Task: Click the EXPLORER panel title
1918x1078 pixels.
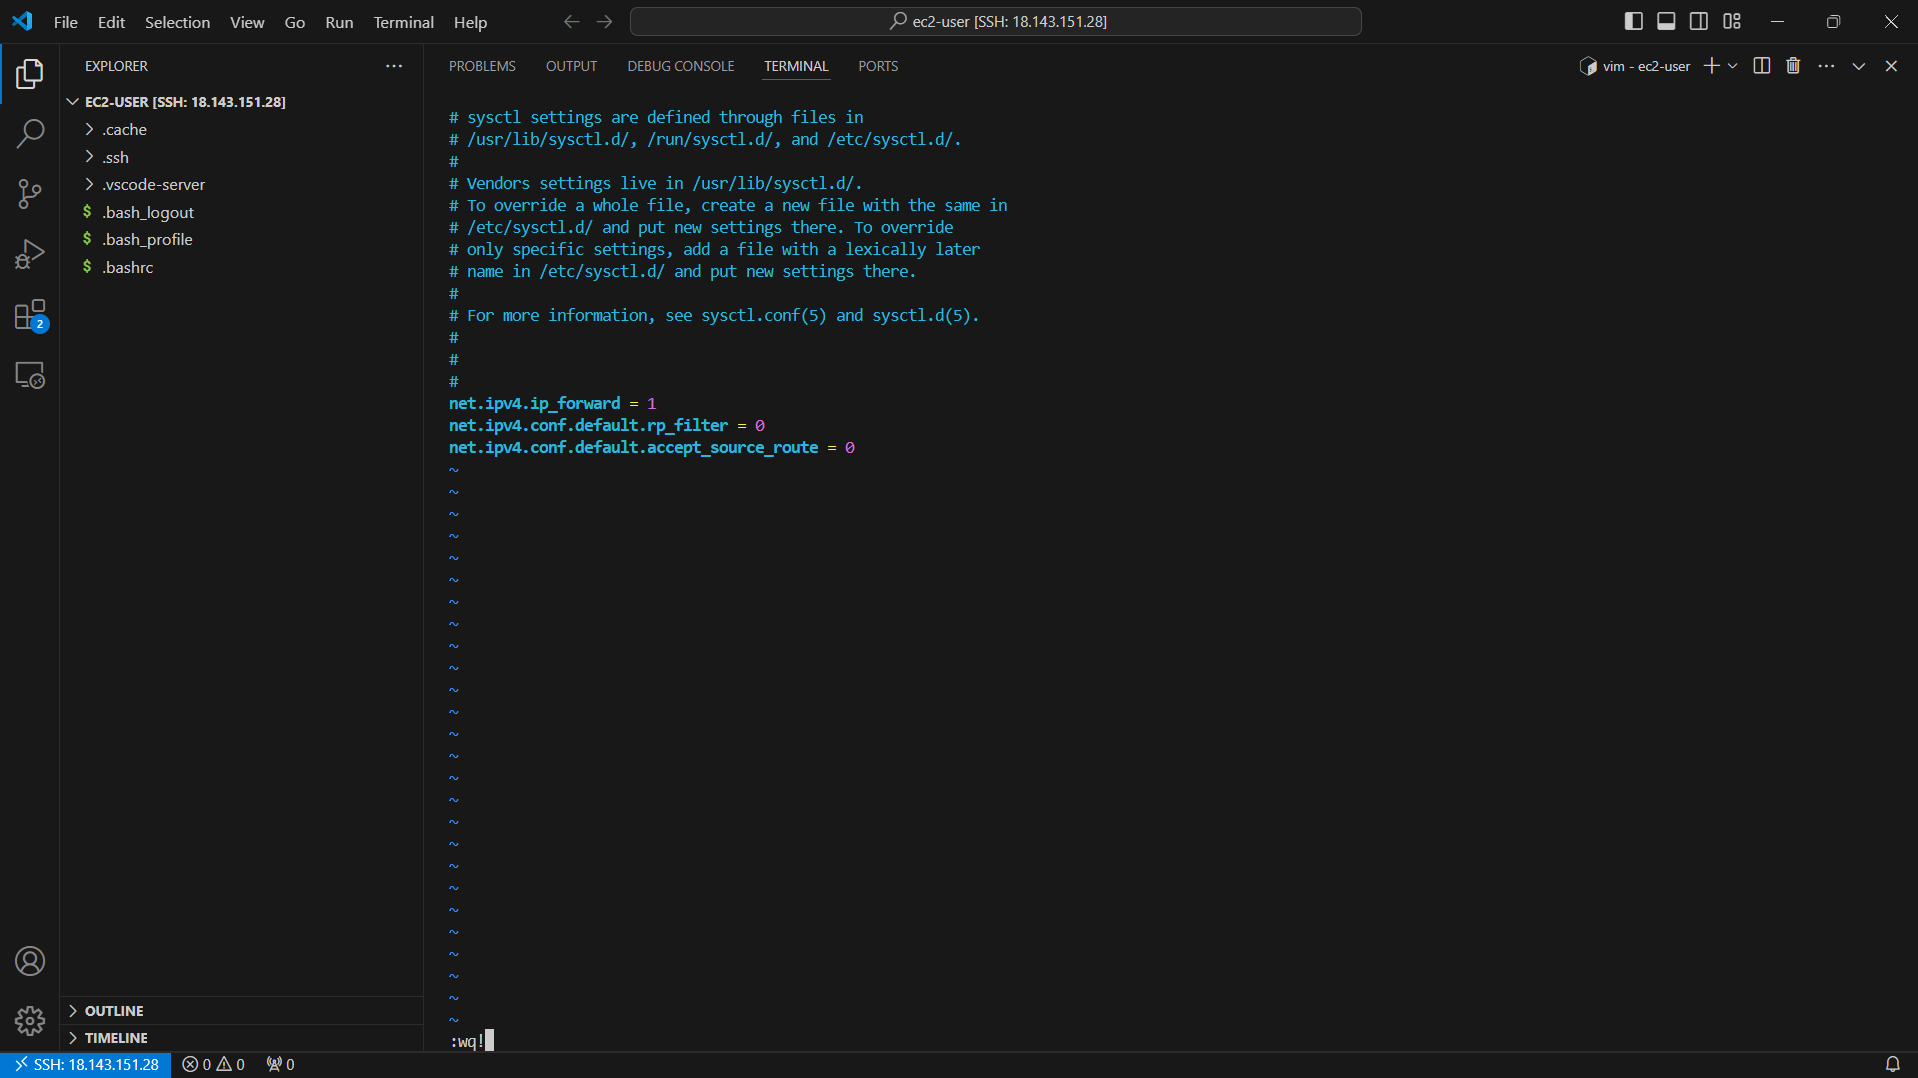Action: tap(116, 66)
